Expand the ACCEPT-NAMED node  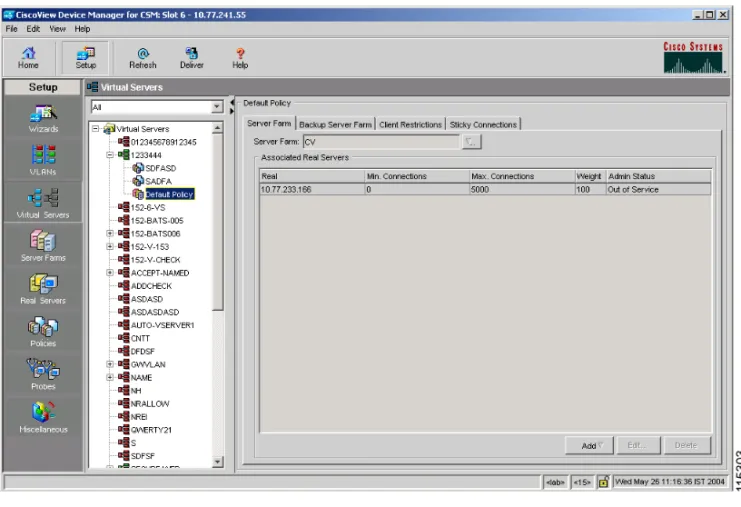pos(110,273)
